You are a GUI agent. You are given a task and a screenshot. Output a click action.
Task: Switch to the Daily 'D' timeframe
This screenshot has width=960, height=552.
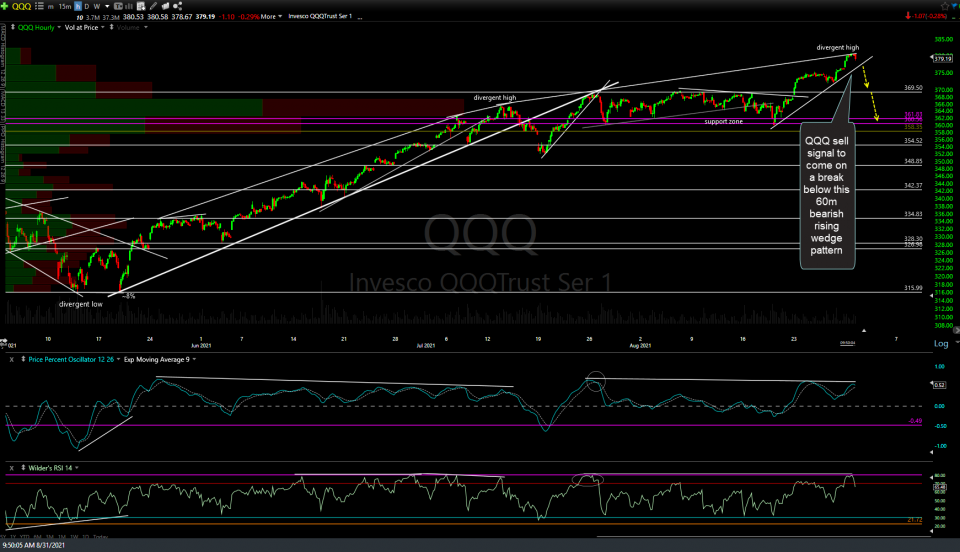pyautogui.click(x=87, y=7)
